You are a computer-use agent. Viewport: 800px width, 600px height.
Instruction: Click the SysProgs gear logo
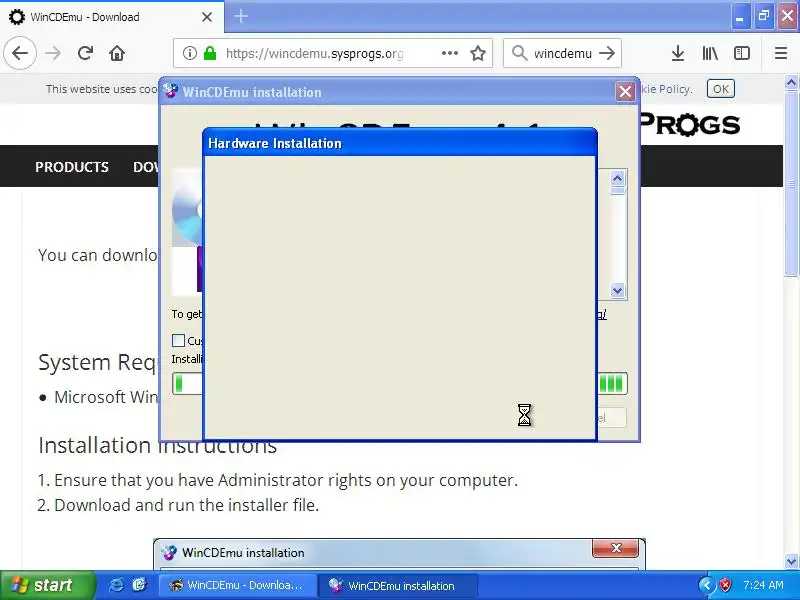(x=687, y=124)
